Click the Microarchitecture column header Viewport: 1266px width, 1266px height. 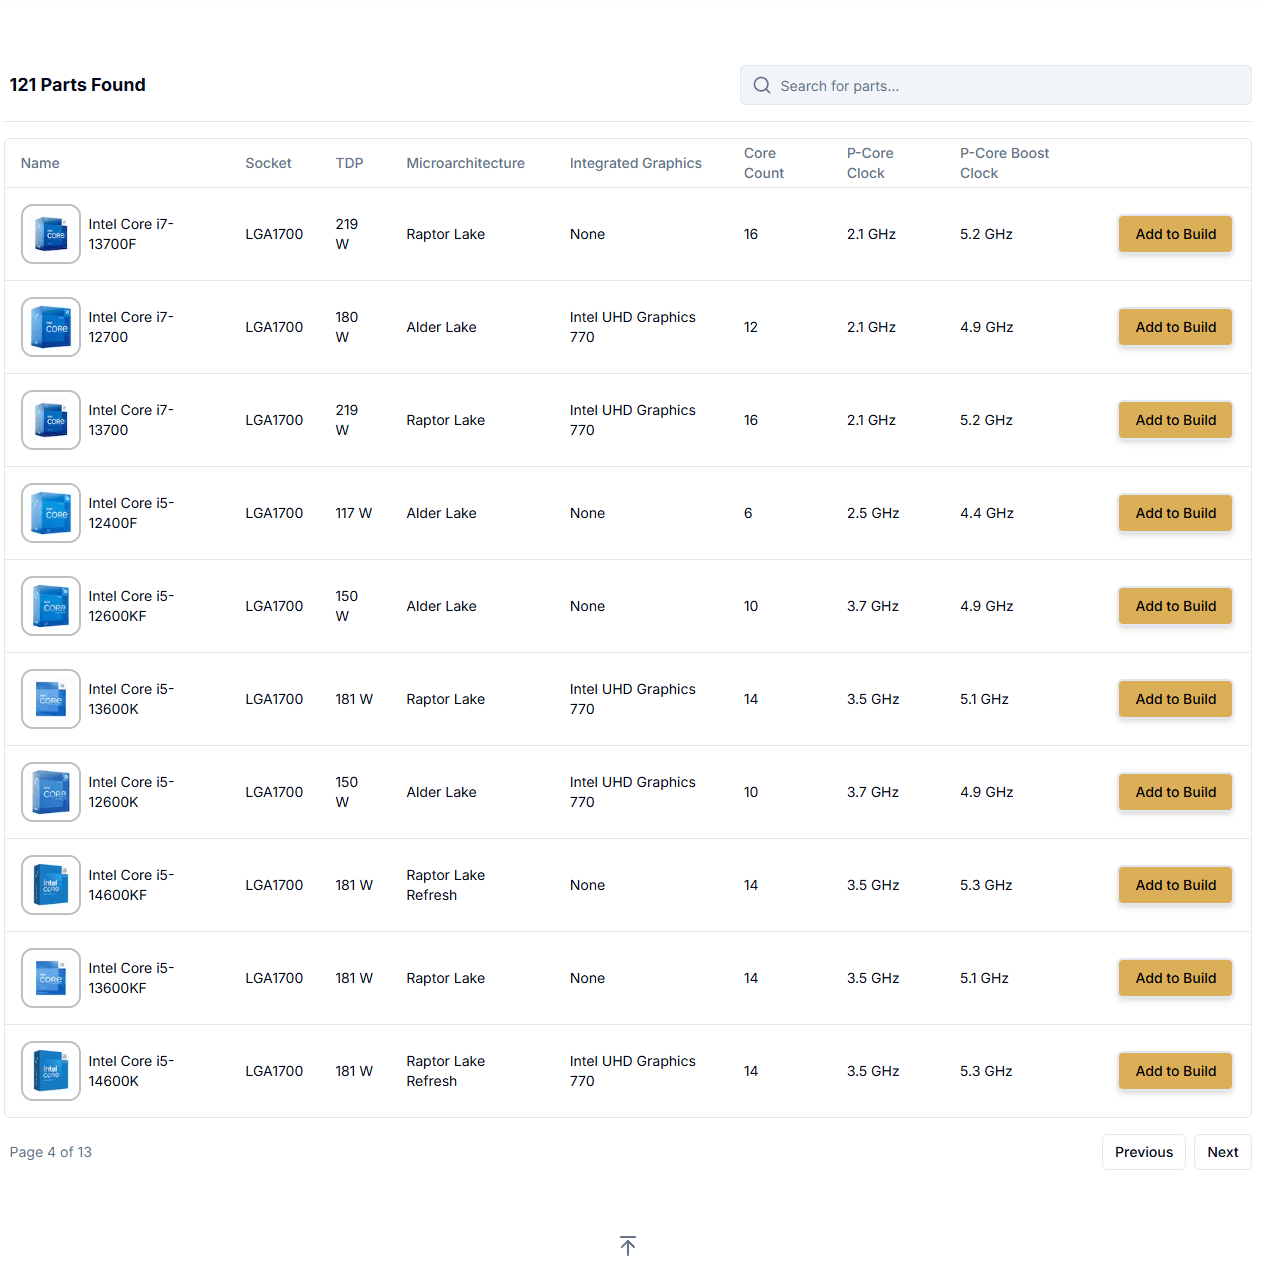point(465,163)
